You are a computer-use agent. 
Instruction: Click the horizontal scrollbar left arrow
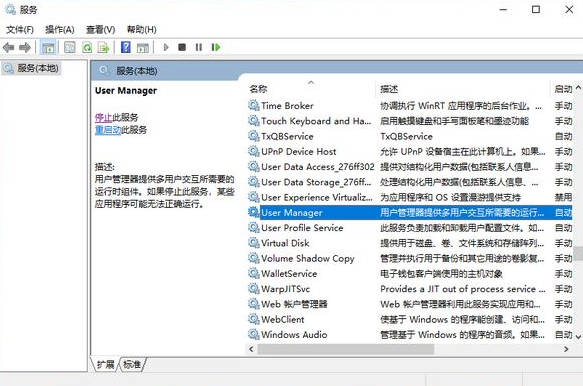pyautogui.click(x=251, y=349)
